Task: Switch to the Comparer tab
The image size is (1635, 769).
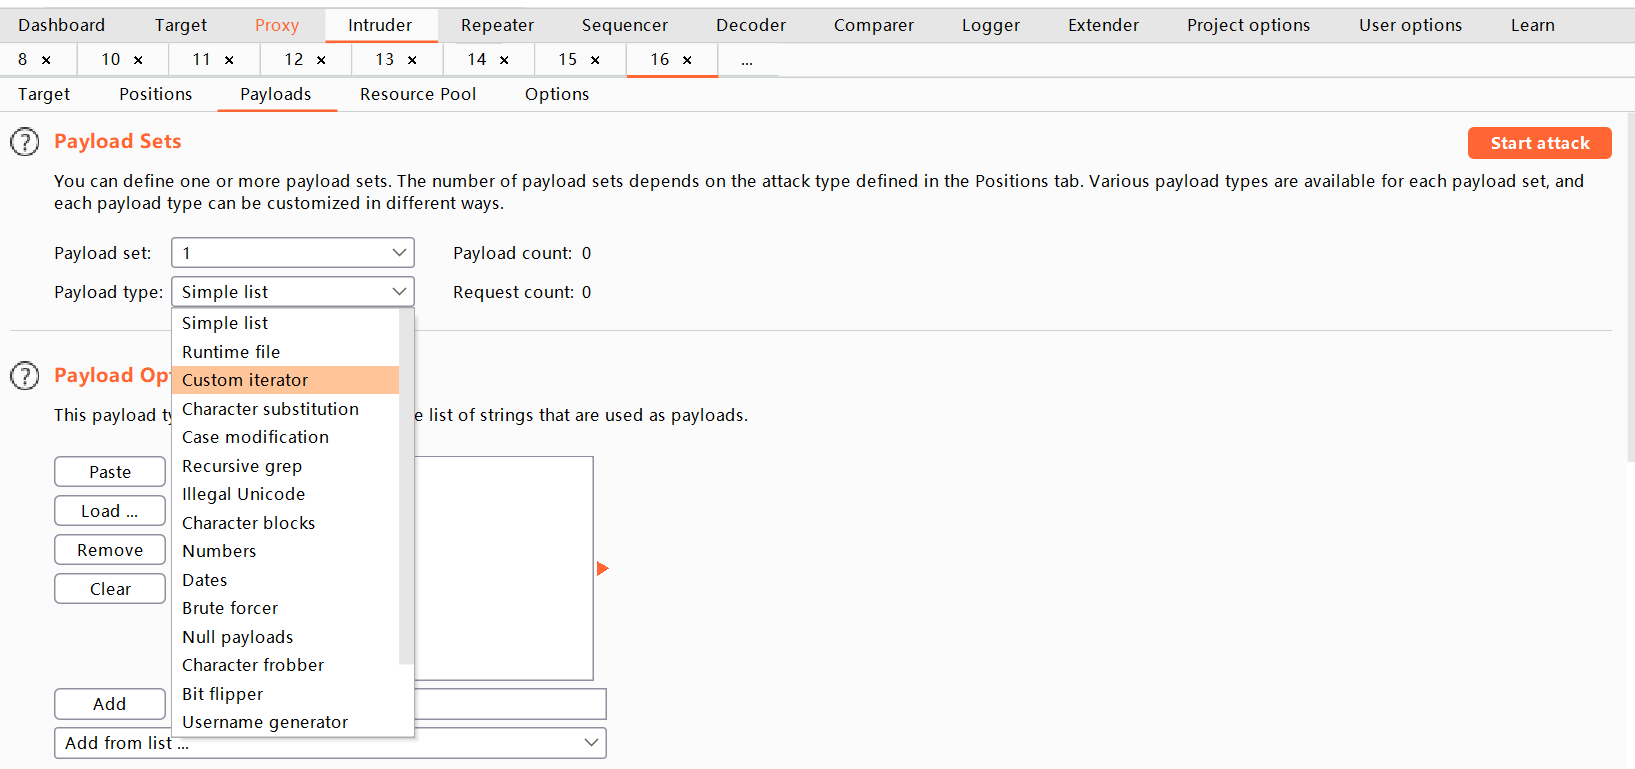Action: pos(874,25)
